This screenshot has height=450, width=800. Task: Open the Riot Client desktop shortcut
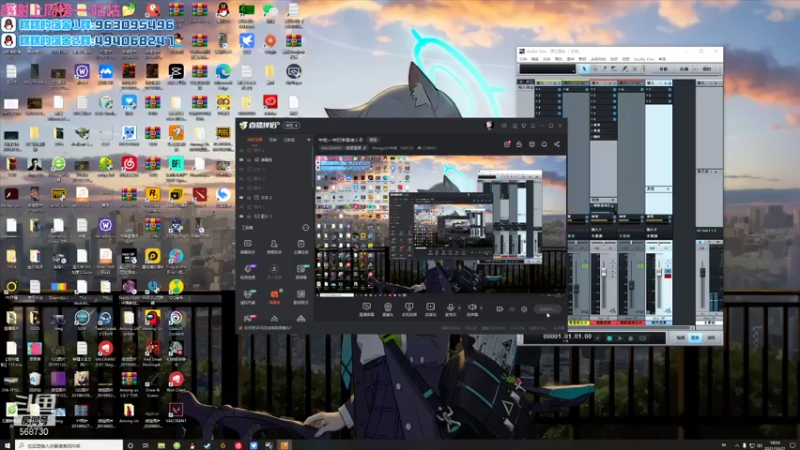tap(176, 379)
